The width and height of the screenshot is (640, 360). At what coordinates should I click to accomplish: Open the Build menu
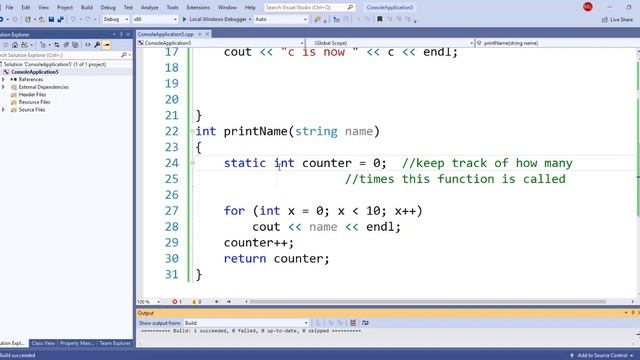87,7
